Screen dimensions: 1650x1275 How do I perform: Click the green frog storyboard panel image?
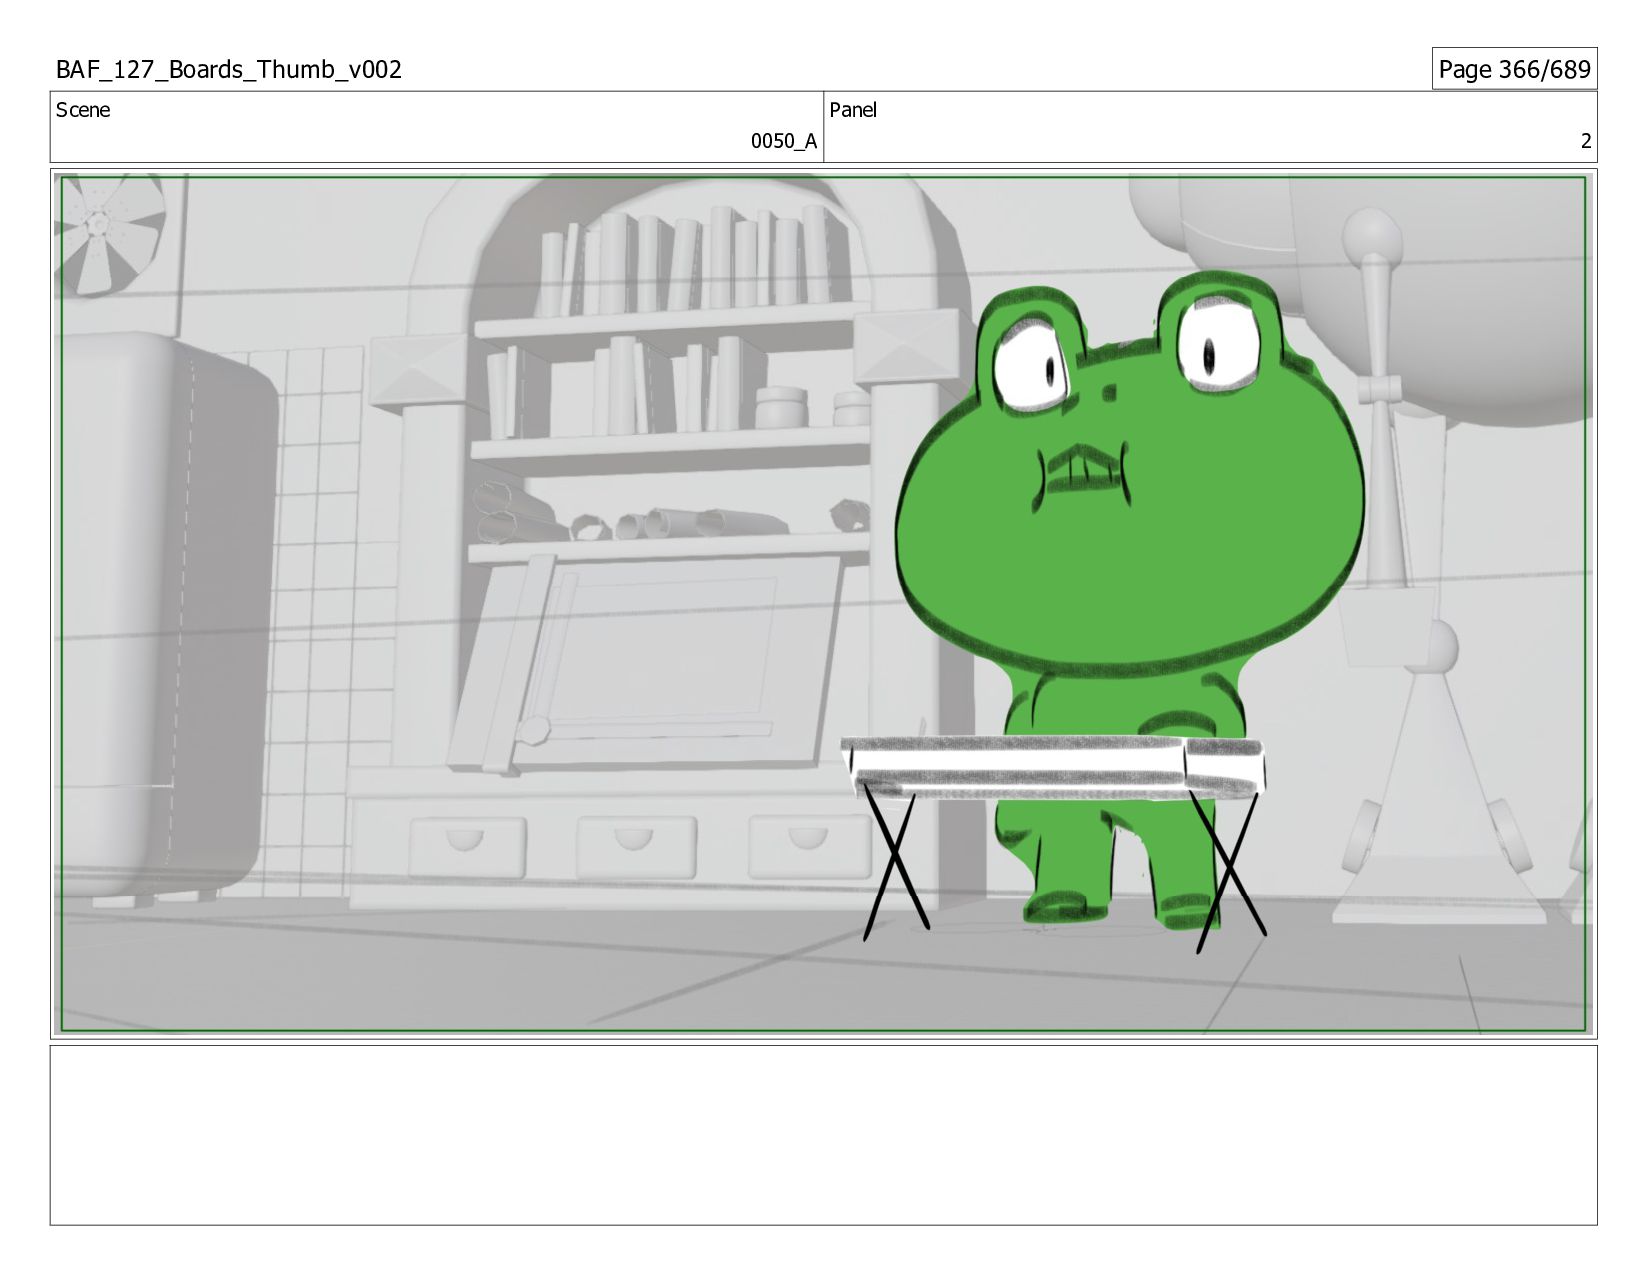point(823,604)
